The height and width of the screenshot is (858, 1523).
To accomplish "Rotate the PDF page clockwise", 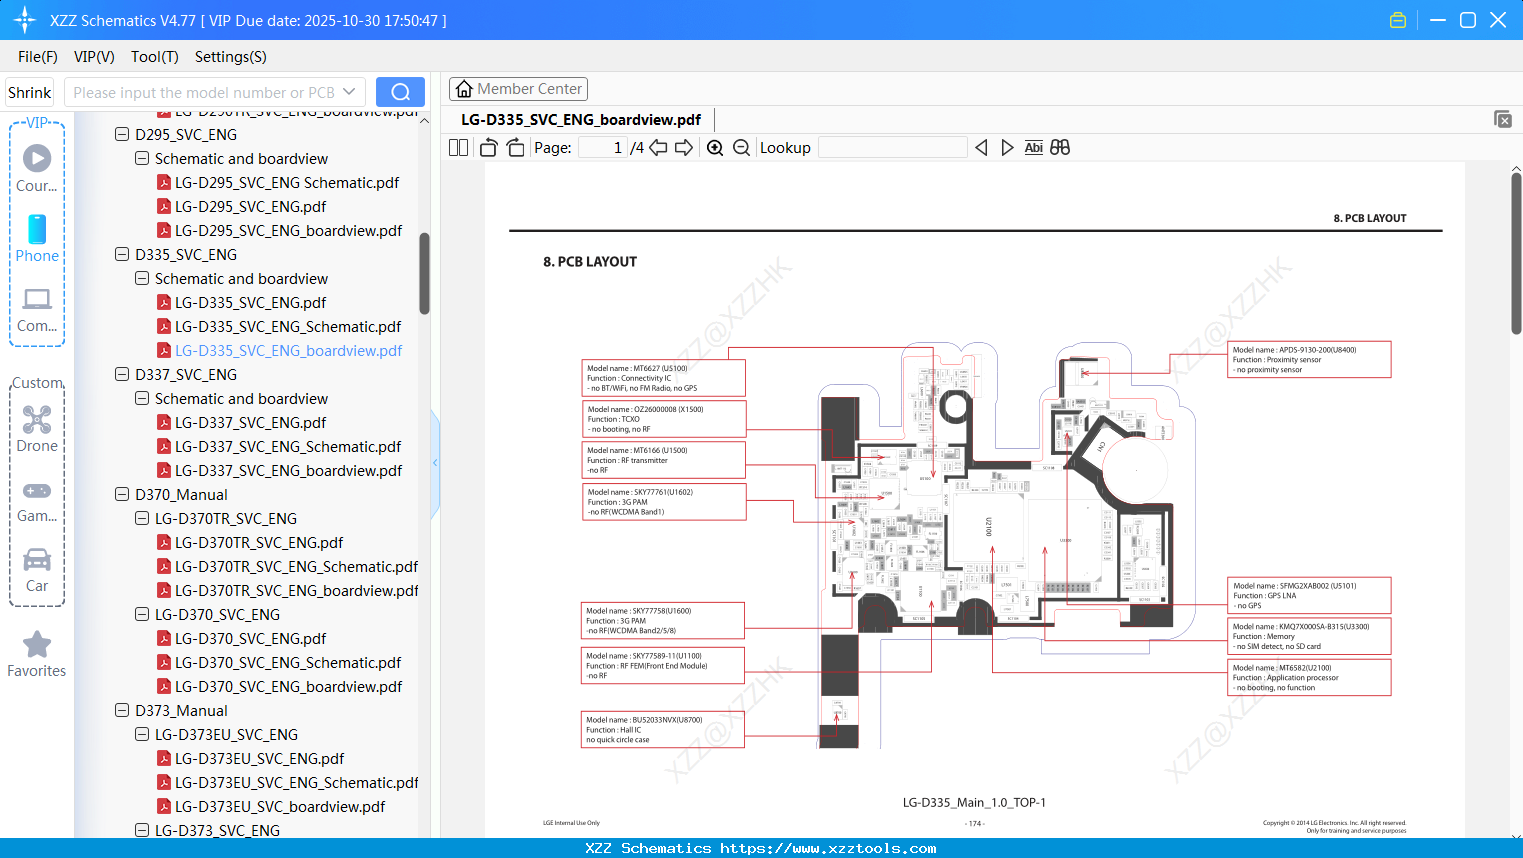I will (515, 147).
